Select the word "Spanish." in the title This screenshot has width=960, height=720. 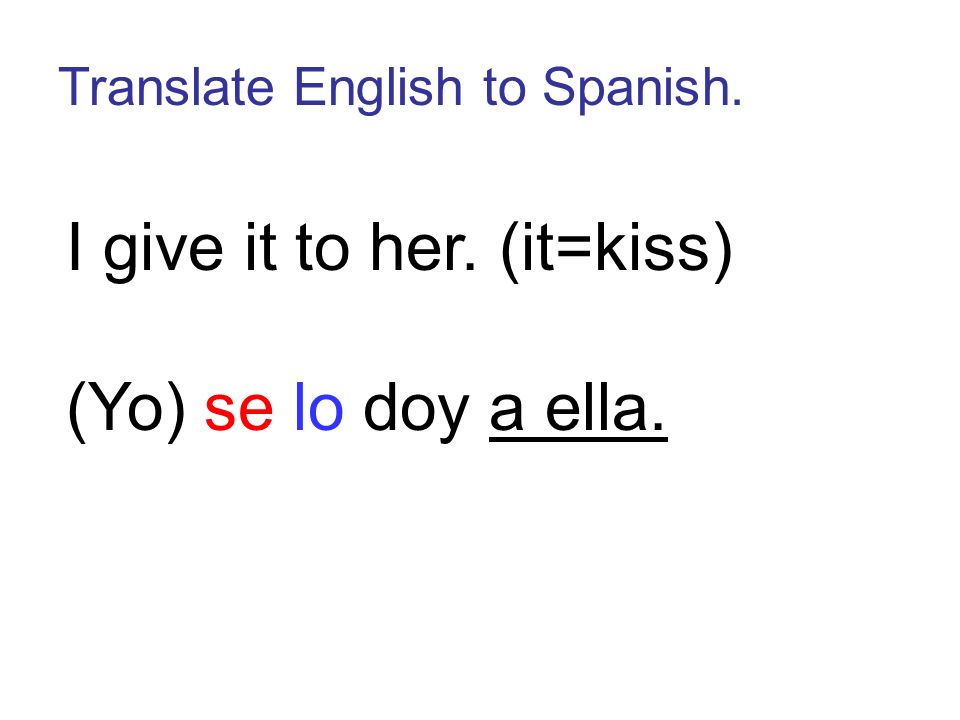643,91
